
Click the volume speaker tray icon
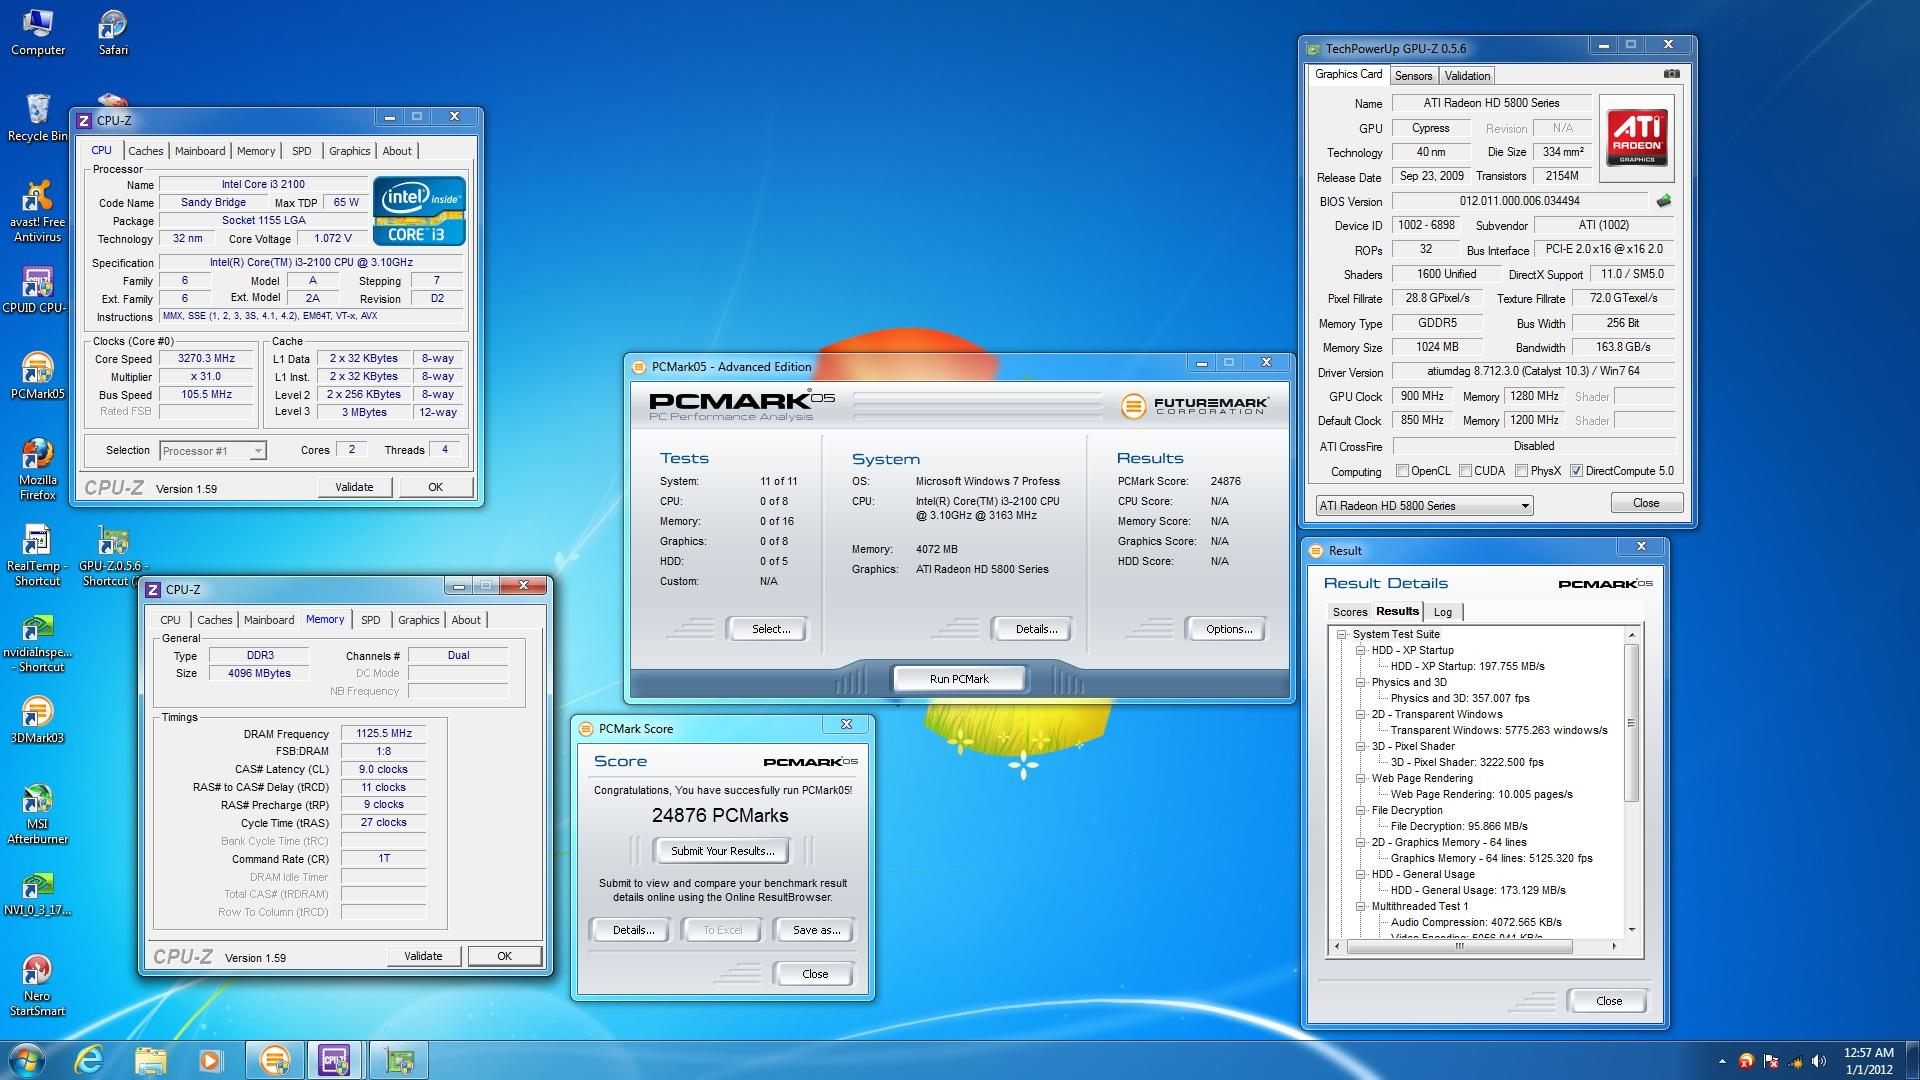coord(1819,1061)
